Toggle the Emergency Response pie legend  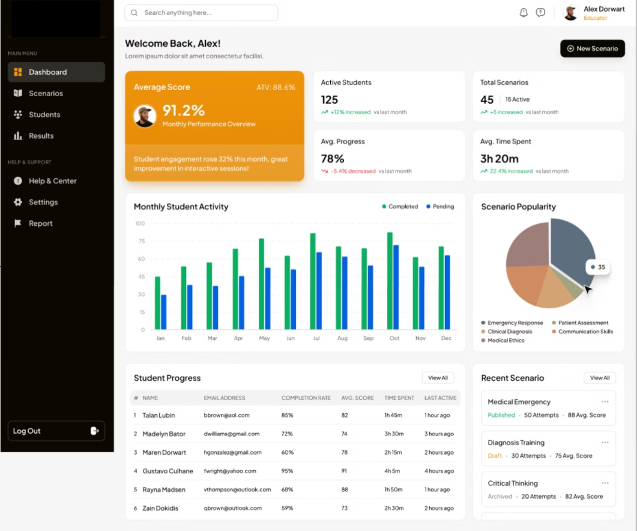[x=512, y=323]
